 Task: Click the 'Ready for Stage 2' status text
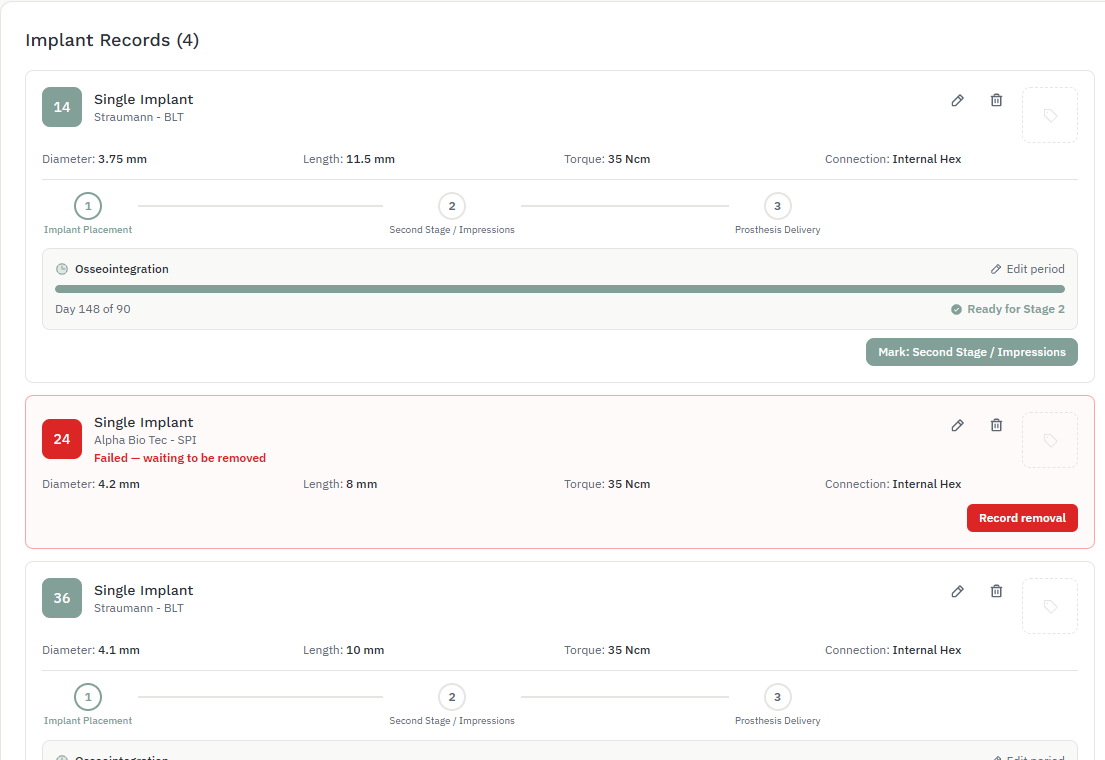click(x=1016, y=309)
